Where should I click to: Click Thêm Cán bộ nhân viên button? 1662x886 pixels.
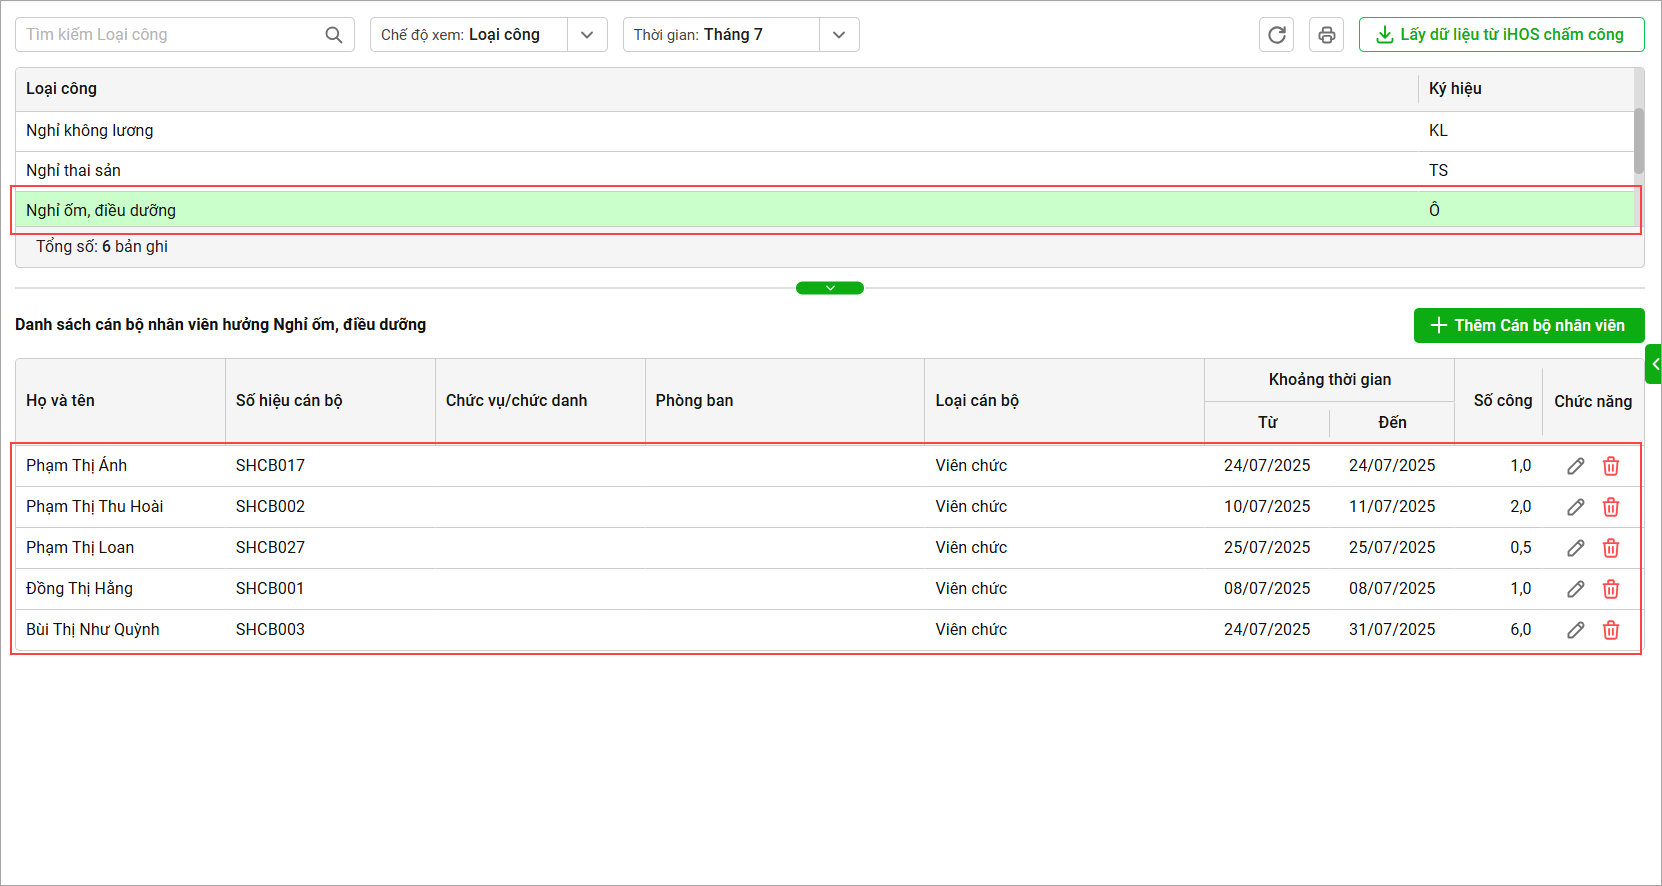[x=1528, y=326]
